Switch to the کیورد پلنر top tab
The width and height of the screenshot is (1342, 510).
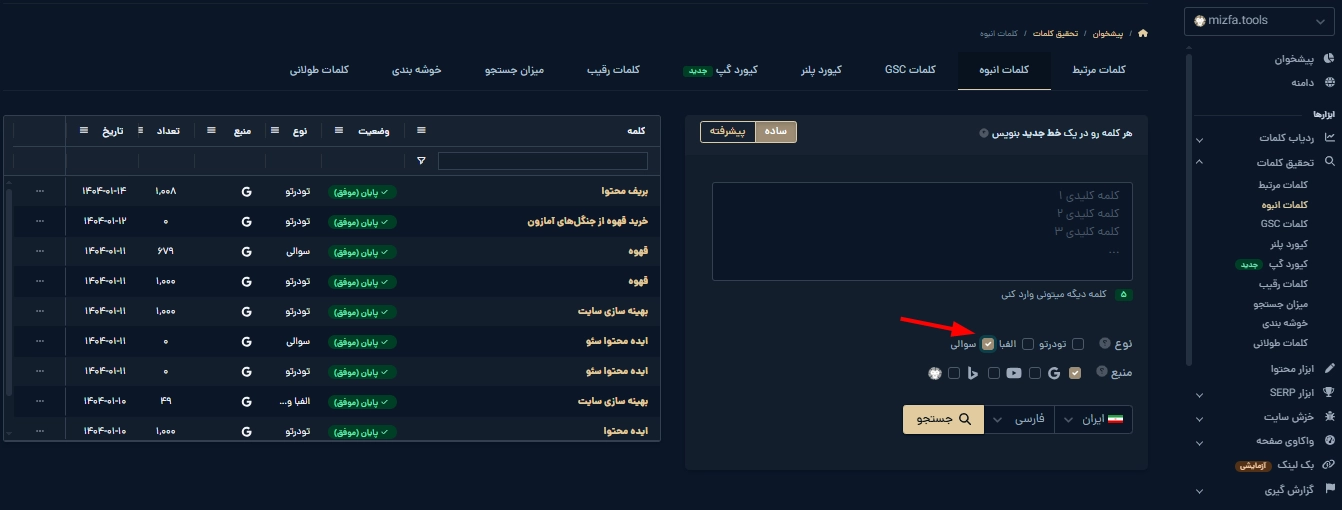pos(821,70)
